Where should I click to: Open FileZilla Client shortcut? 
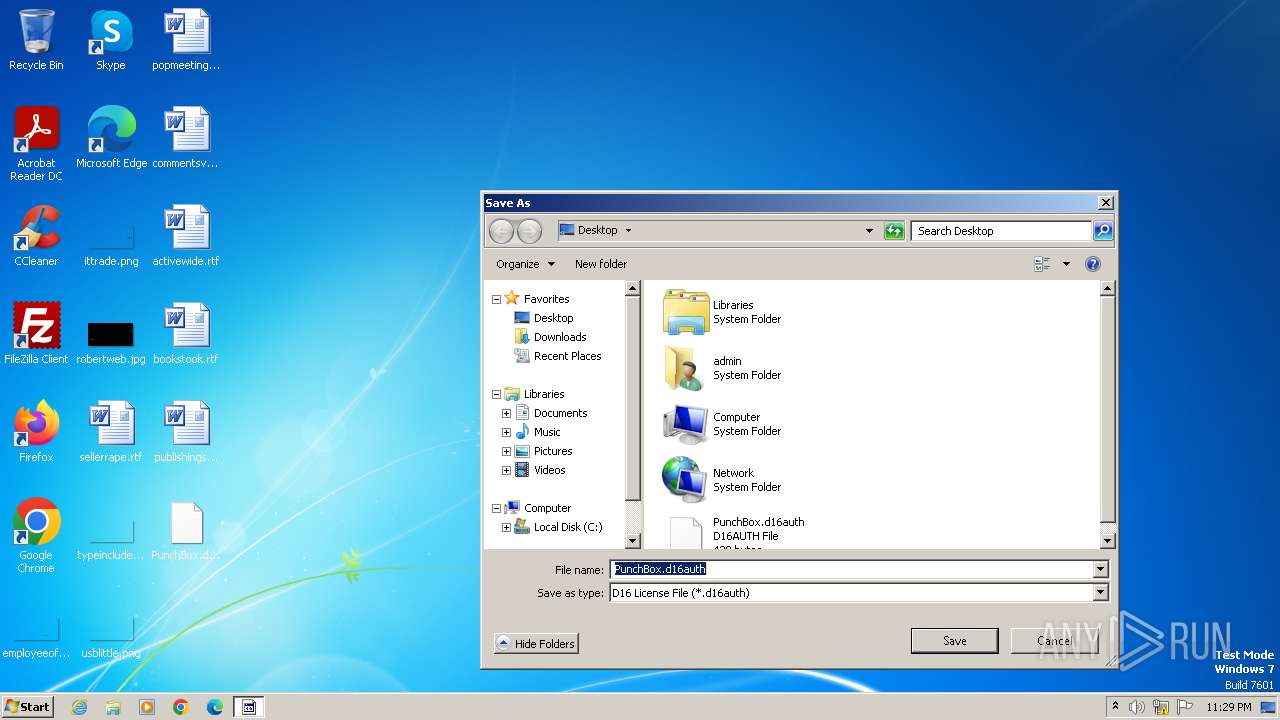36,334
